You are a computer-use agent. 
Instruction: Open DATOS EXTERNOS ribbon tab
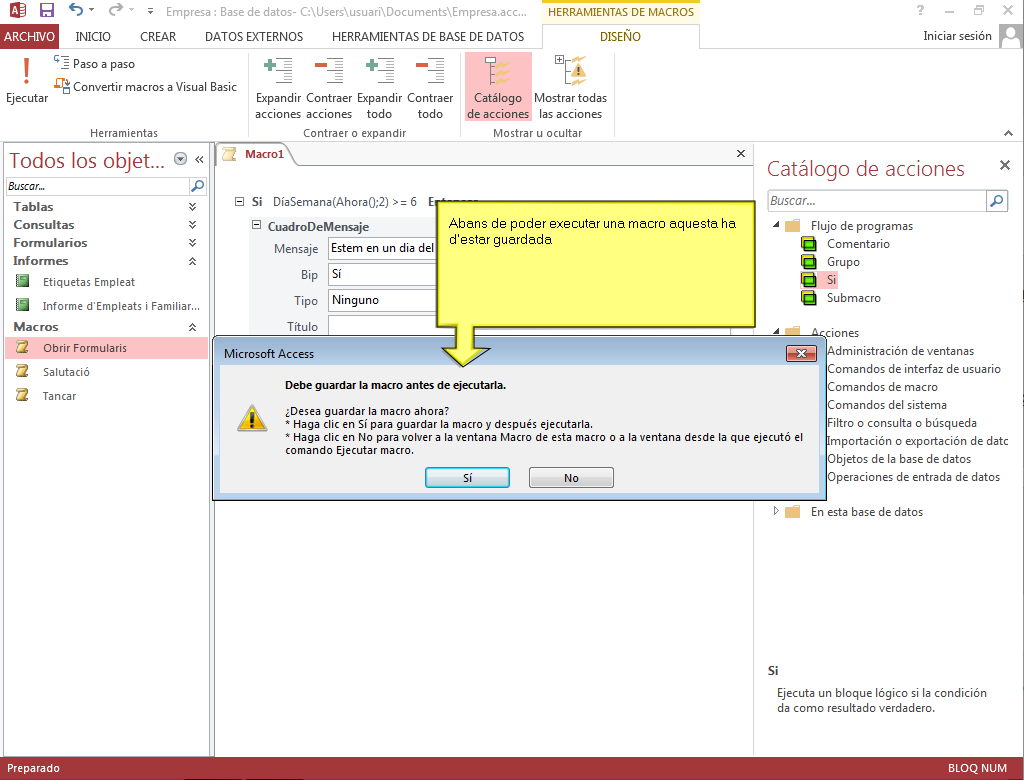tap(254, 37)
